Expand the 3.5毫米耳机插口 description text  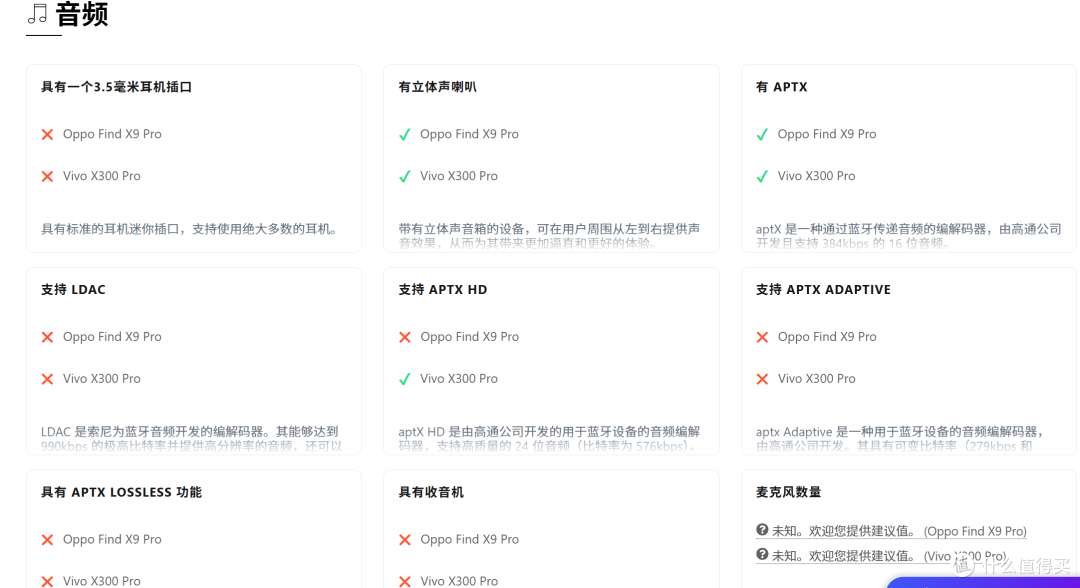point(189,229)
